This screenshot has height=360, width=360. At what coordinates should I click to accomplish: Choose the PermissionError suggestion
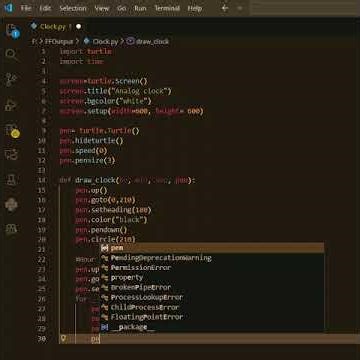pyautogui.click(x=212, y=268)
